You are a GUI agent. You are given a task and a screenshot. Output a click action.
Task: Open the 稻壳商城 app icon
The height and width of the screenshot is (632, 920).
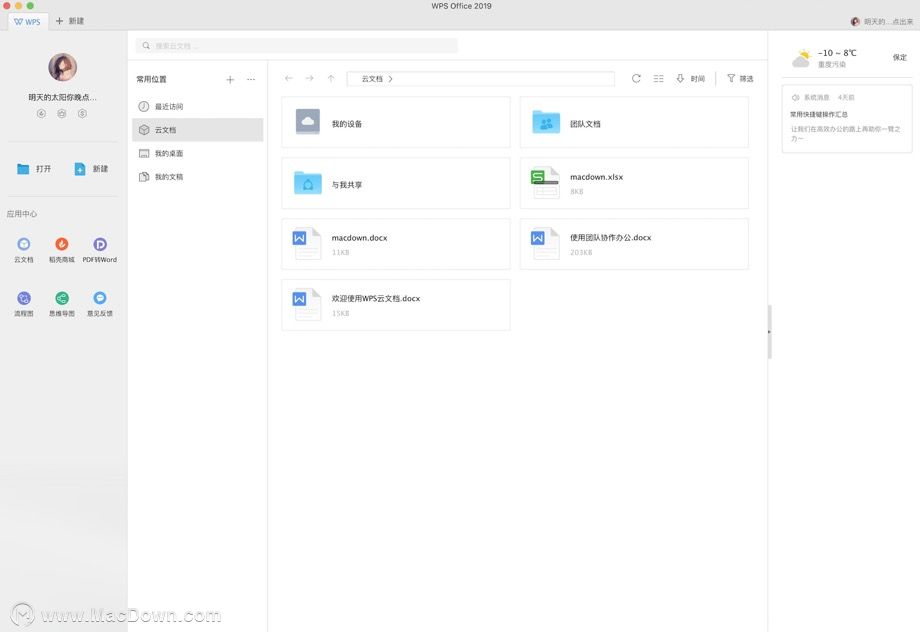pos(62,249)
